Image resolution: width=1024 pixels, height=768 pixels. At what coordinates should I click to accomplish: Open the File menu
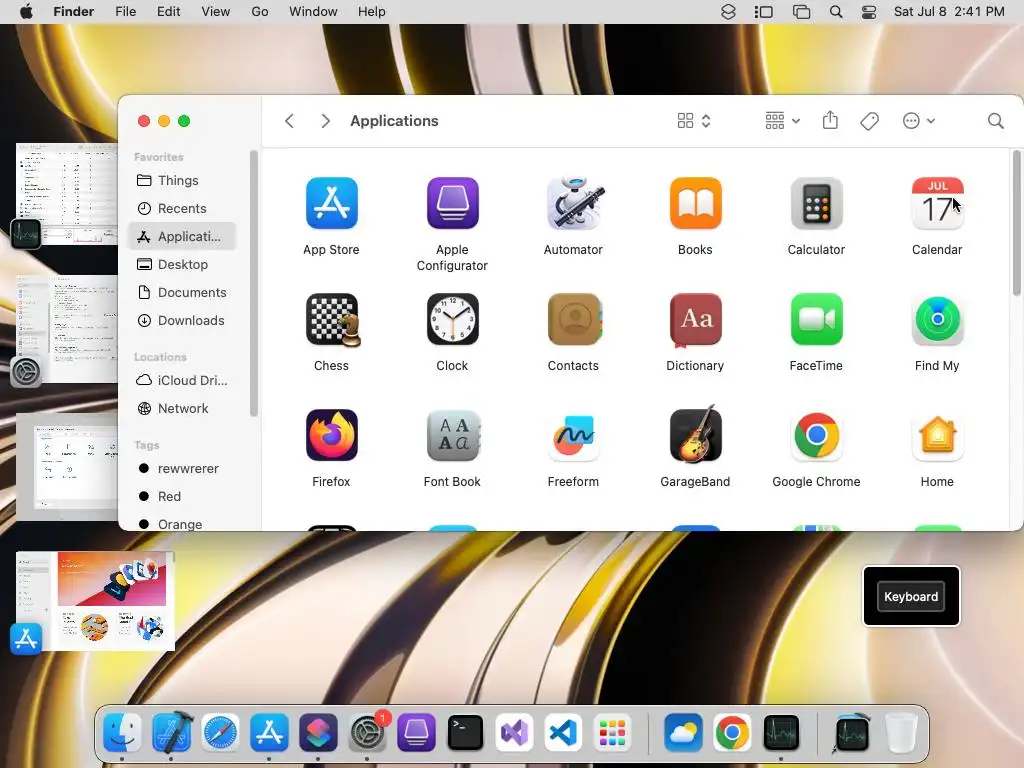point(125,12)
